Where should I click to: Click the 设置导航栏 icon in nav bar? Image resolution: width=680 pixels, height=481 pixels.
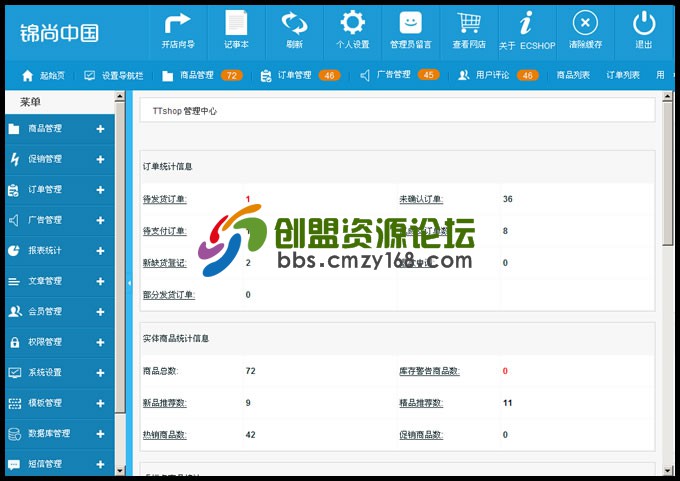pyautogui.click(x=89, y=75)
